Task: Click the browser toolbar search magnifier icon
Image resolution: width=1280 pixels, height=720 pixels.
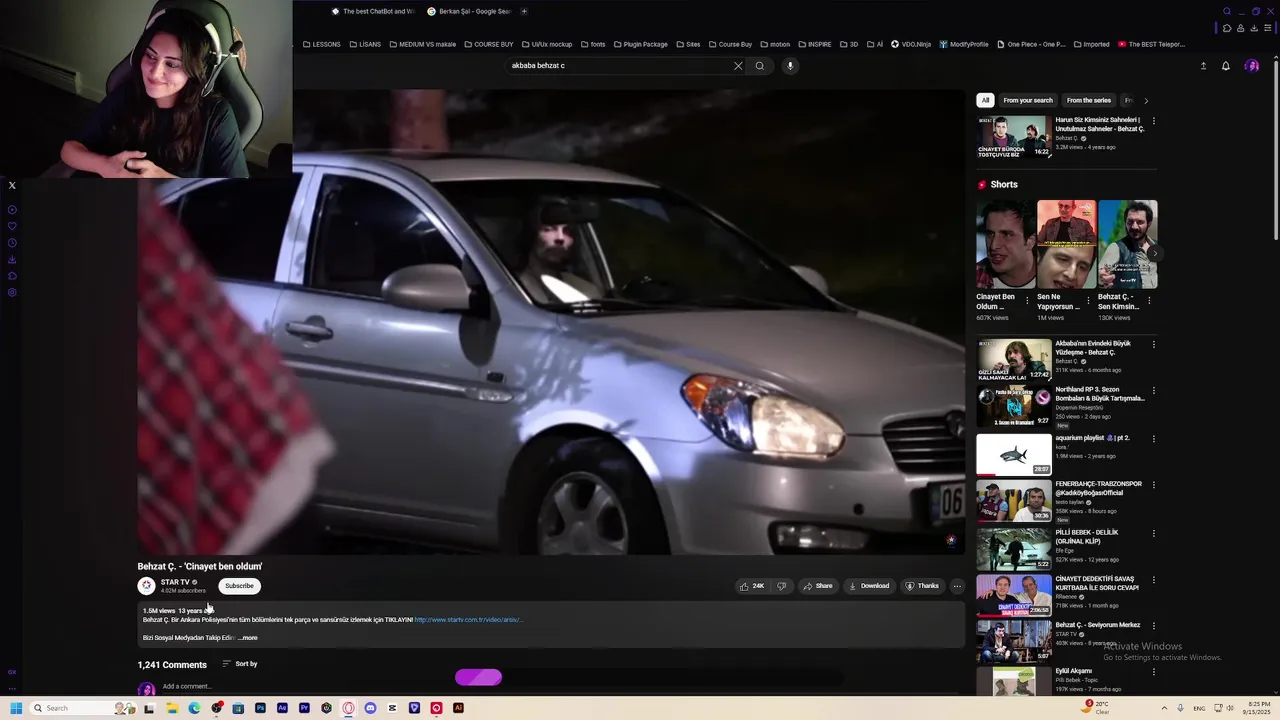Action: (1227, 12)
